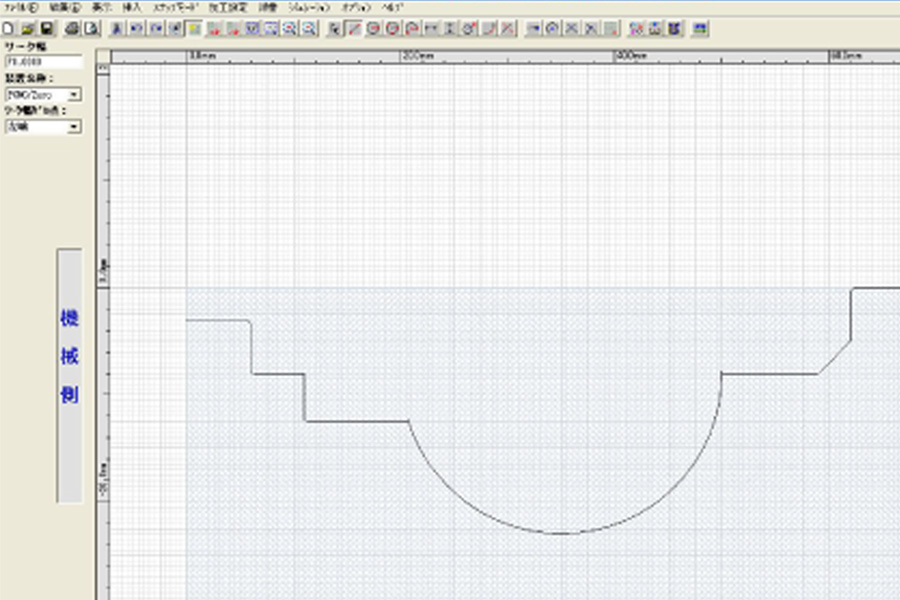
Task: Save the drawing with the diskette icon
Action: 45,29
